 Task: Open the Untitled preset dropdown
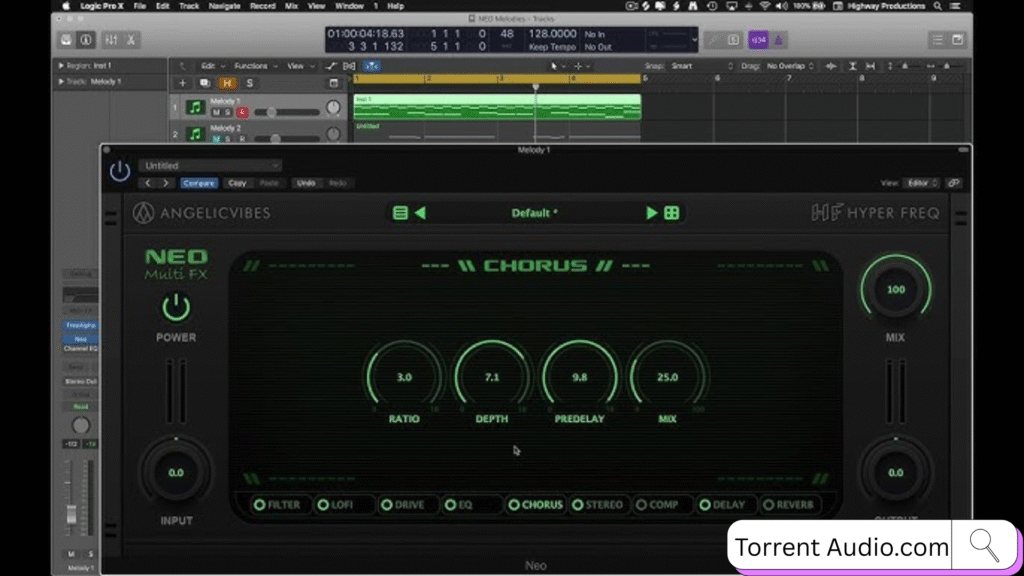point(210,166)
